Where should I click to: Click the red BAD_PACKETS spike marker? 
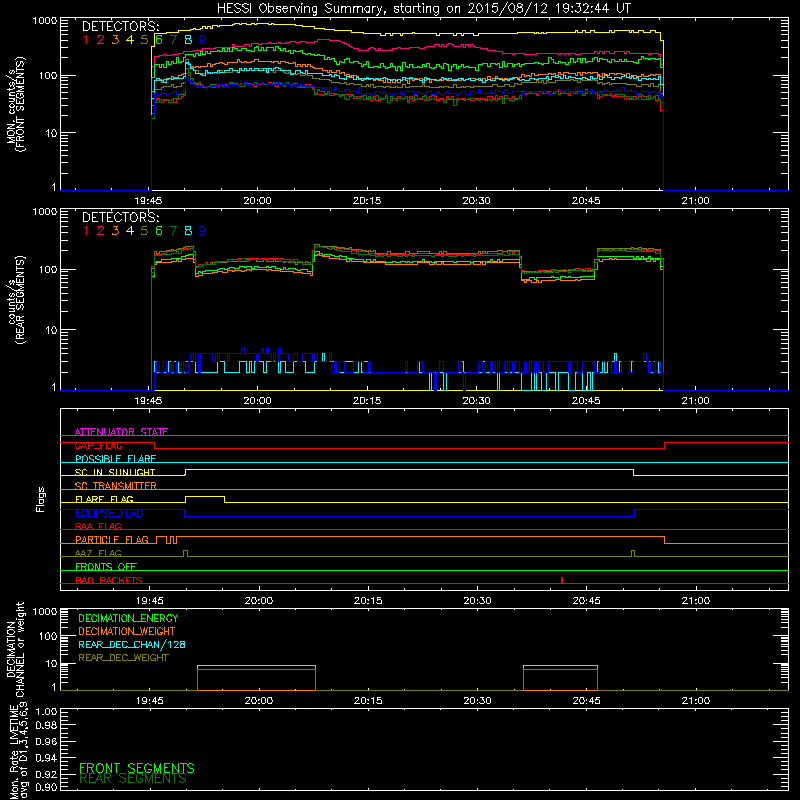[562, 580]
